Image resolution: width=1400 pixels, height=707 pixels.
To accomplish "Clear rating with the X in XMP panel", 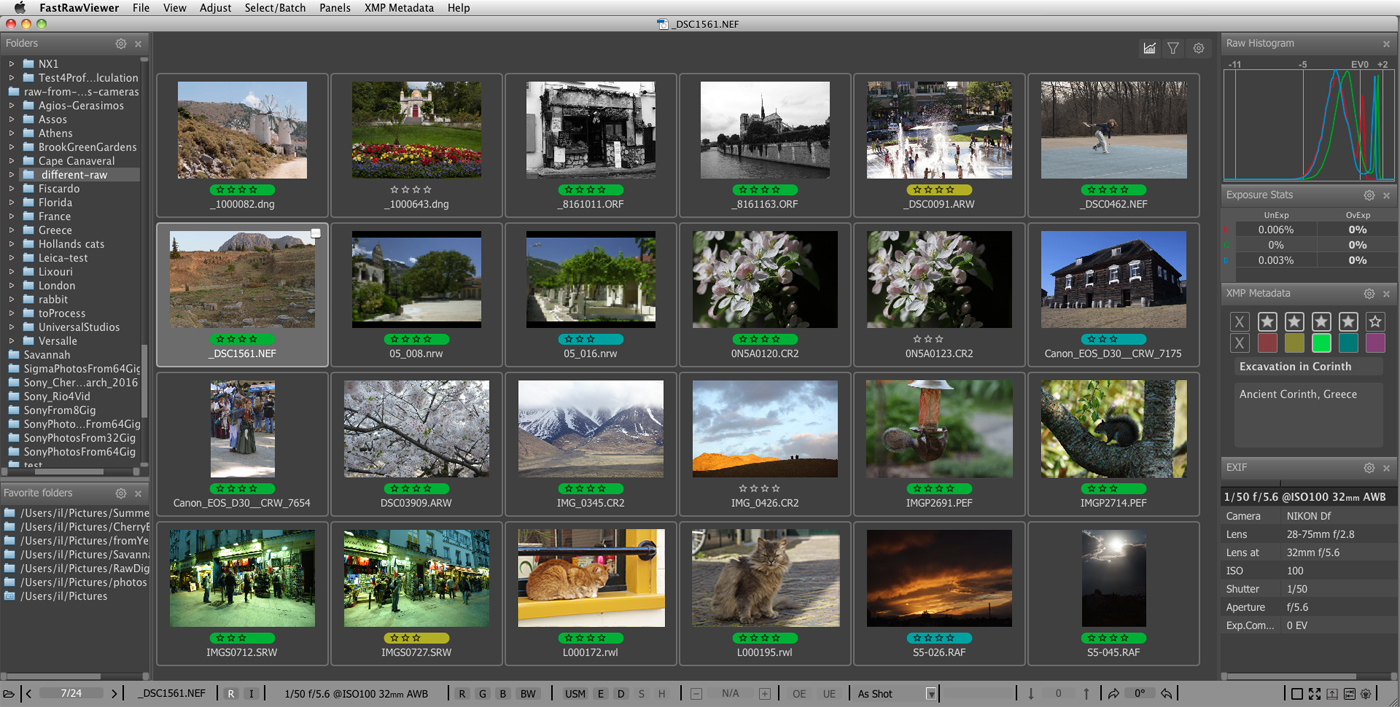I will (x=1238, y=321).
